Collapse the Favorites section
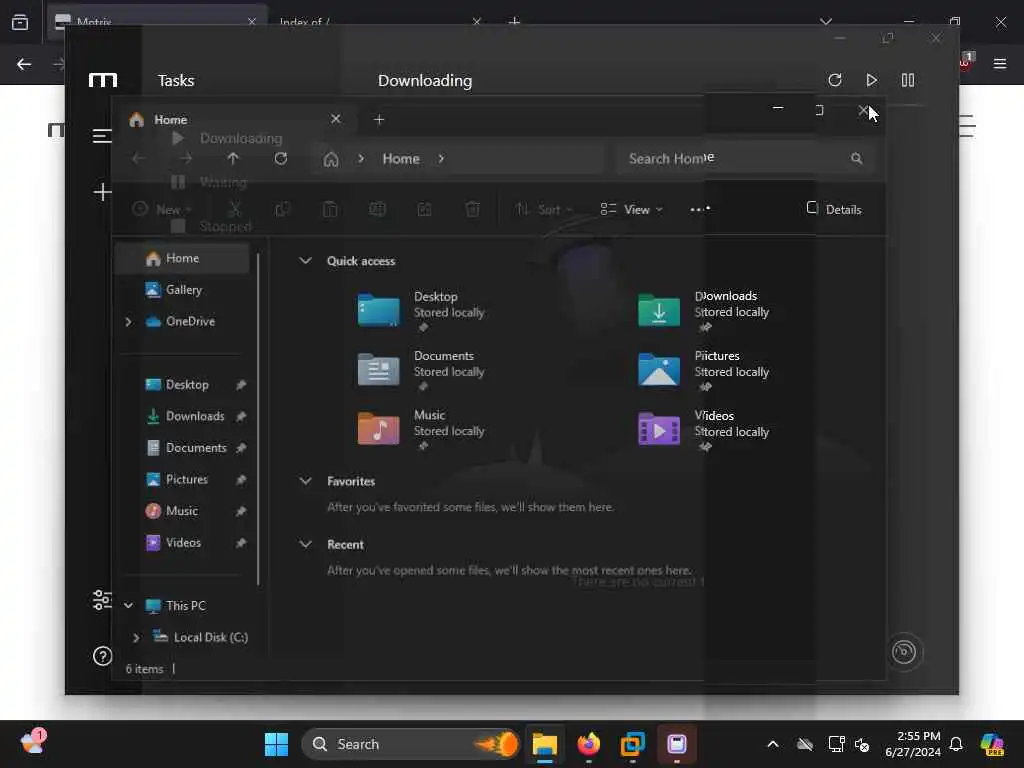The image size is (1024, 768). point(305,481)
